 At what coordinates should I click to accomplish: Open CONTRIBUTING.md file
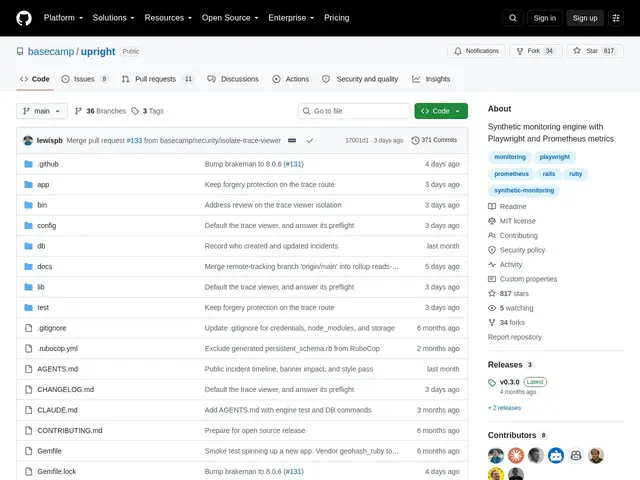pyautogui.click(x=70, y=431)
